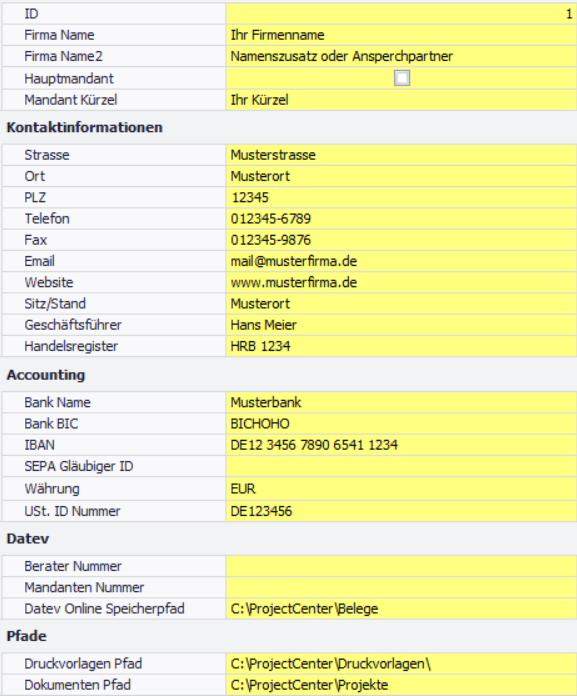577x696 pixels.
Task: Click the Website field www.musterfirma.de
Action: (401, 283)
